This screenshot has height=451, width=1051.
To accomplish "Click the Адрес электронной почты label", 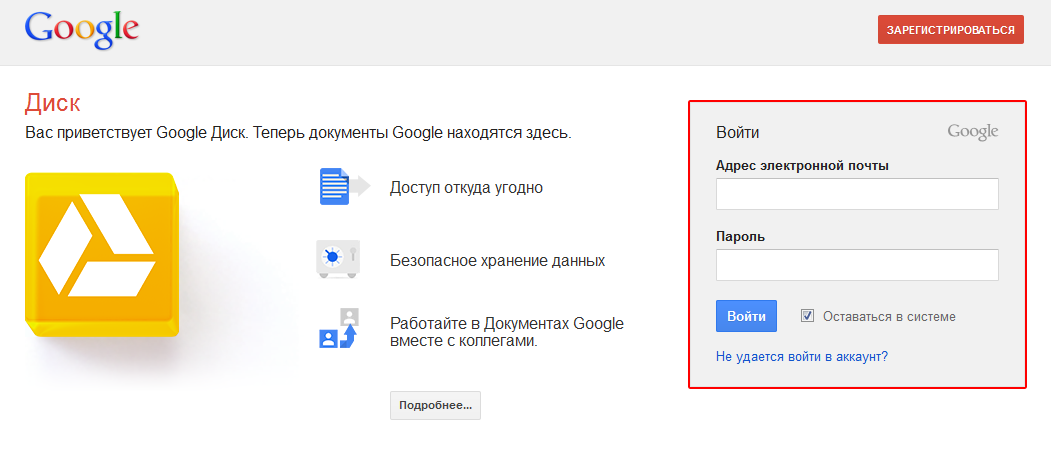I will click(802, 166).
